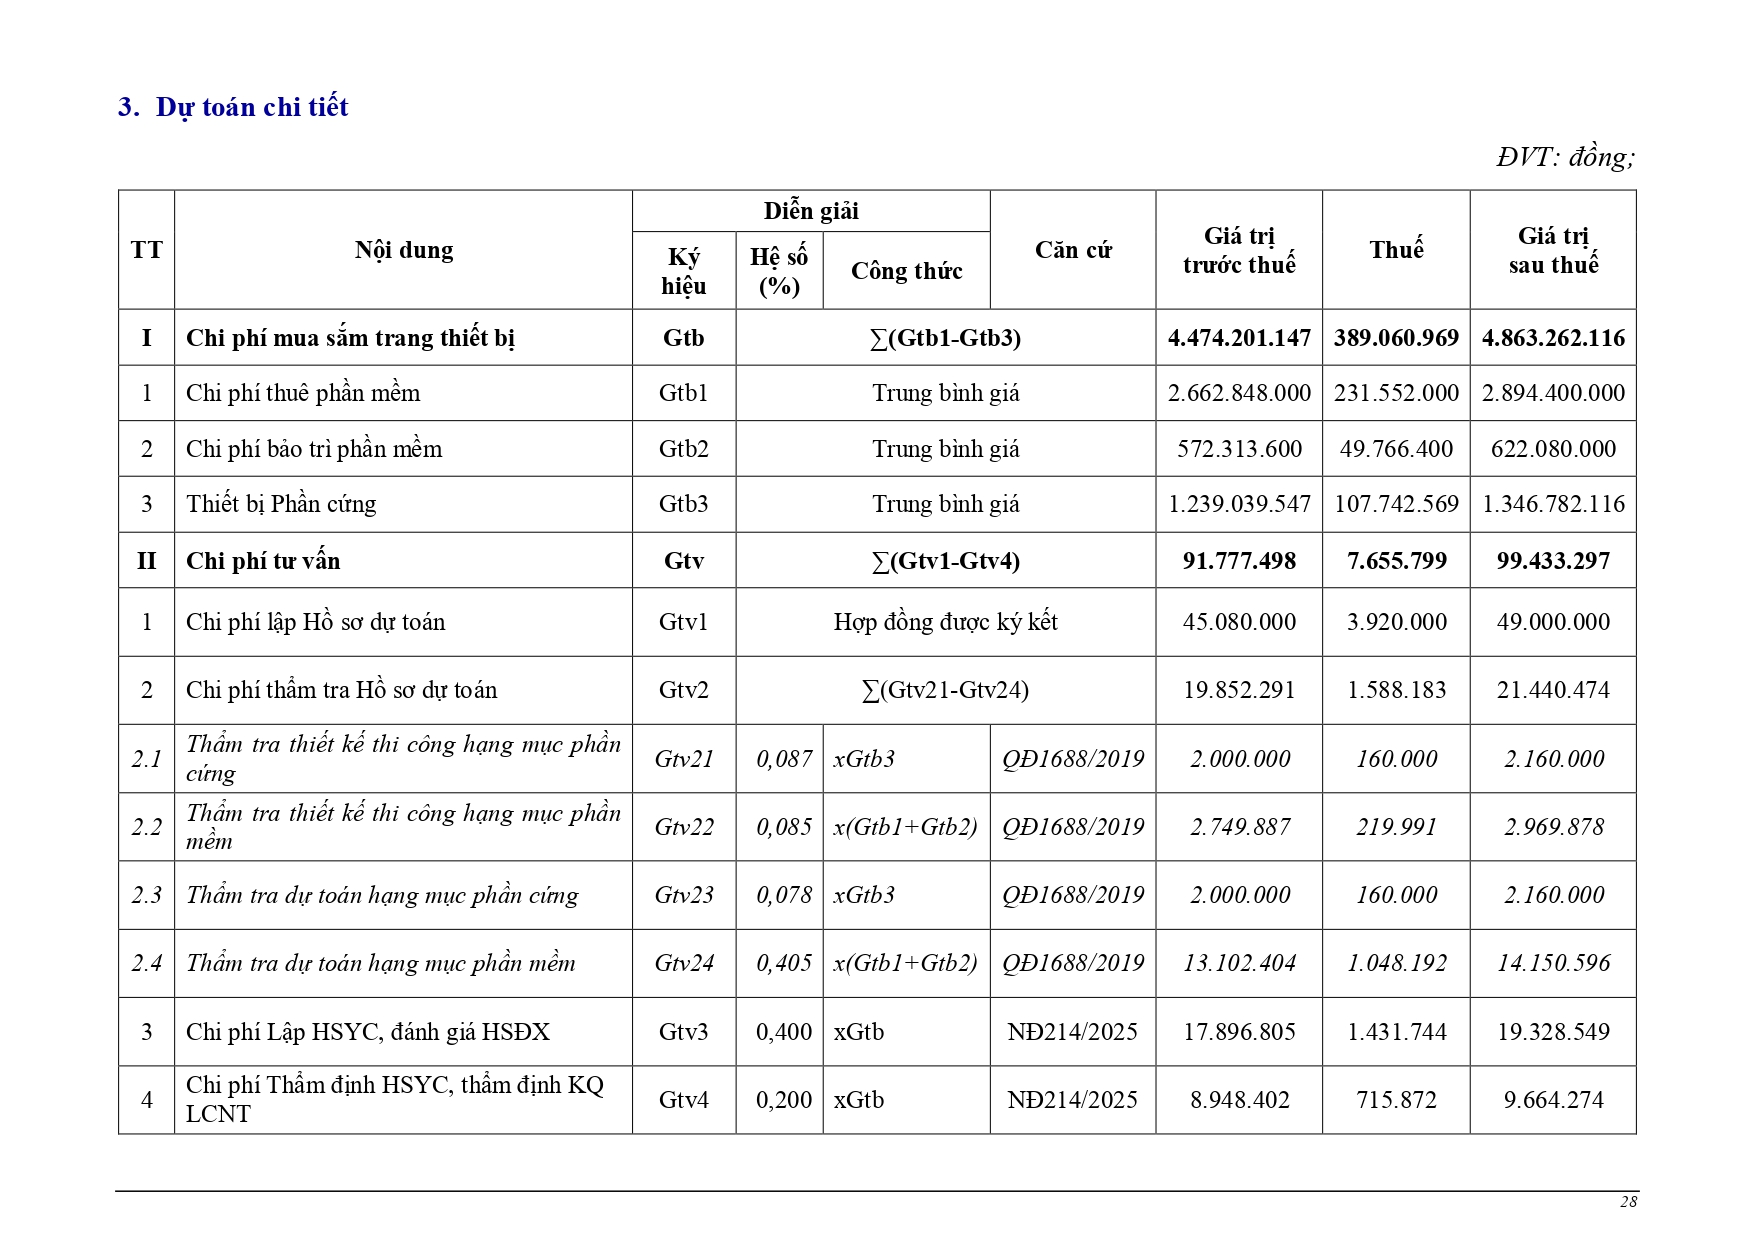Click the "Chi phí Lập HSYC, đánh giá HSĐX" cell
This screenshot has height=1240, width=1755.
(x=368, y=1032)
